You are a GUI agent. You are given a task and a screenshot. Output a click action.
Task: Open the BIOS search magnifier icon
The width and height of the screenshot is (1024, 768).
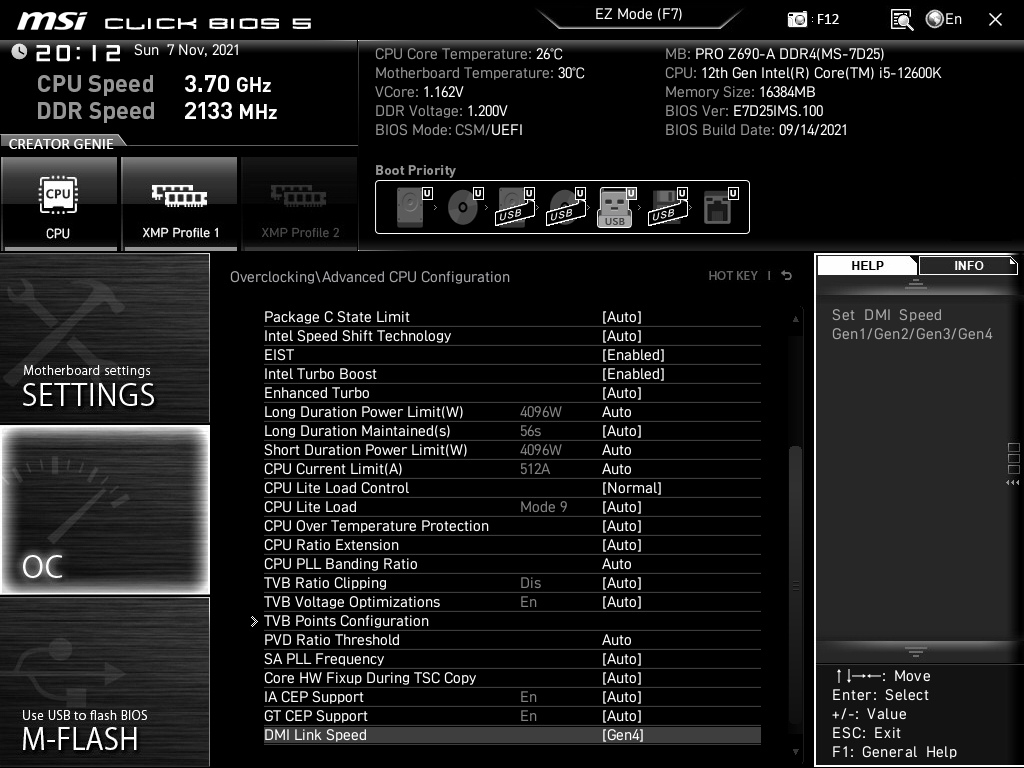point(901,20)
